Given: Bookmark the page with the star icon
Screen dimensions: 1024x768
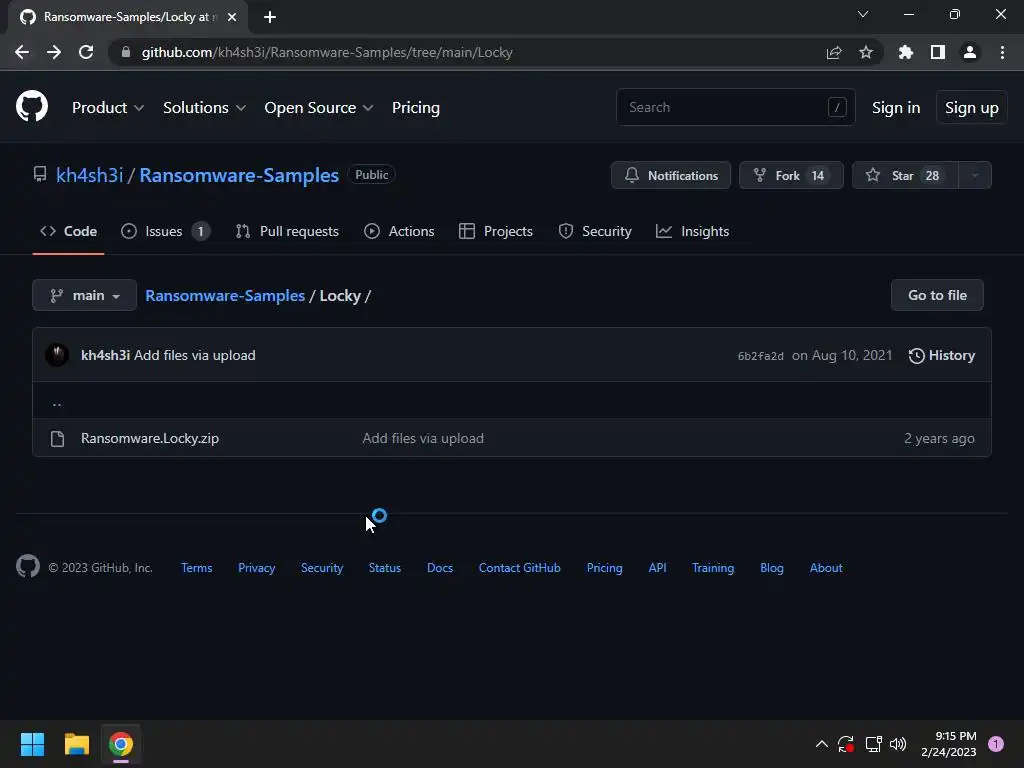Looking at the screenshot, I should pos(865,52).
